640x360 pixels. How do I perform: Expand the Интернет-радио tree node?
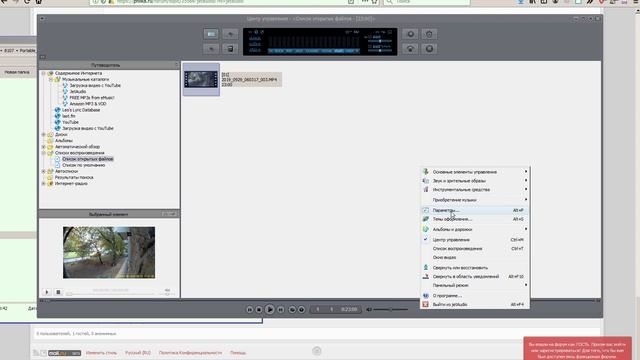(44, 184)
